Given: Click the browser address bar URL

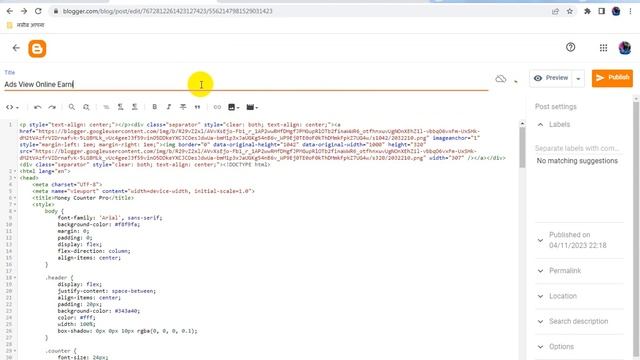Looking at the screenshot, I should [167, 11].
